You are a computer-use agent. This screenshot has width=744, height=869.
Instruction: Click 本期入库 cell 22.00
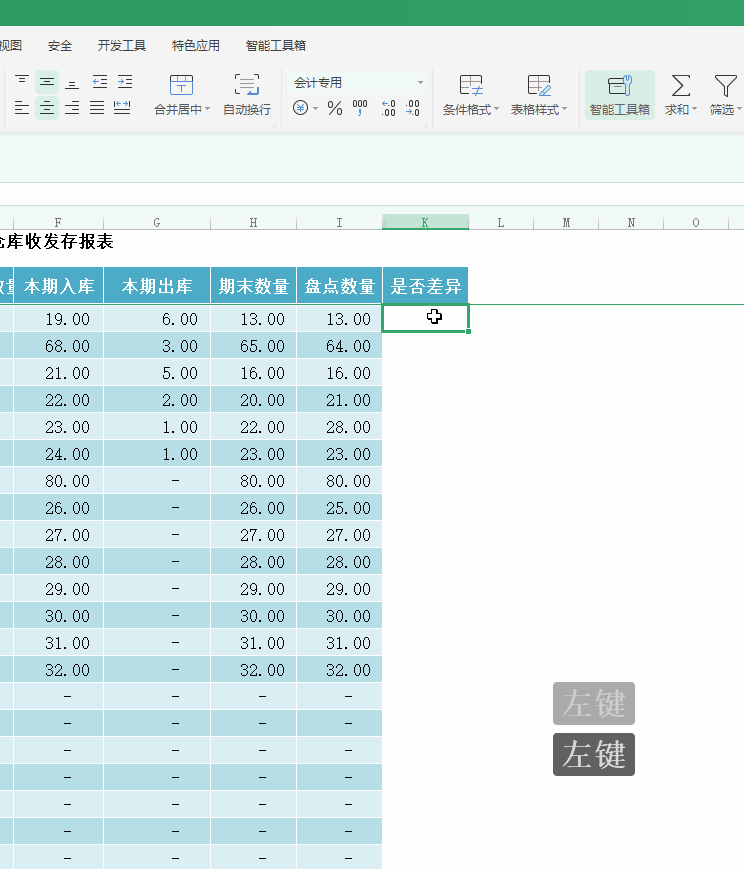[x=59, y=400]
